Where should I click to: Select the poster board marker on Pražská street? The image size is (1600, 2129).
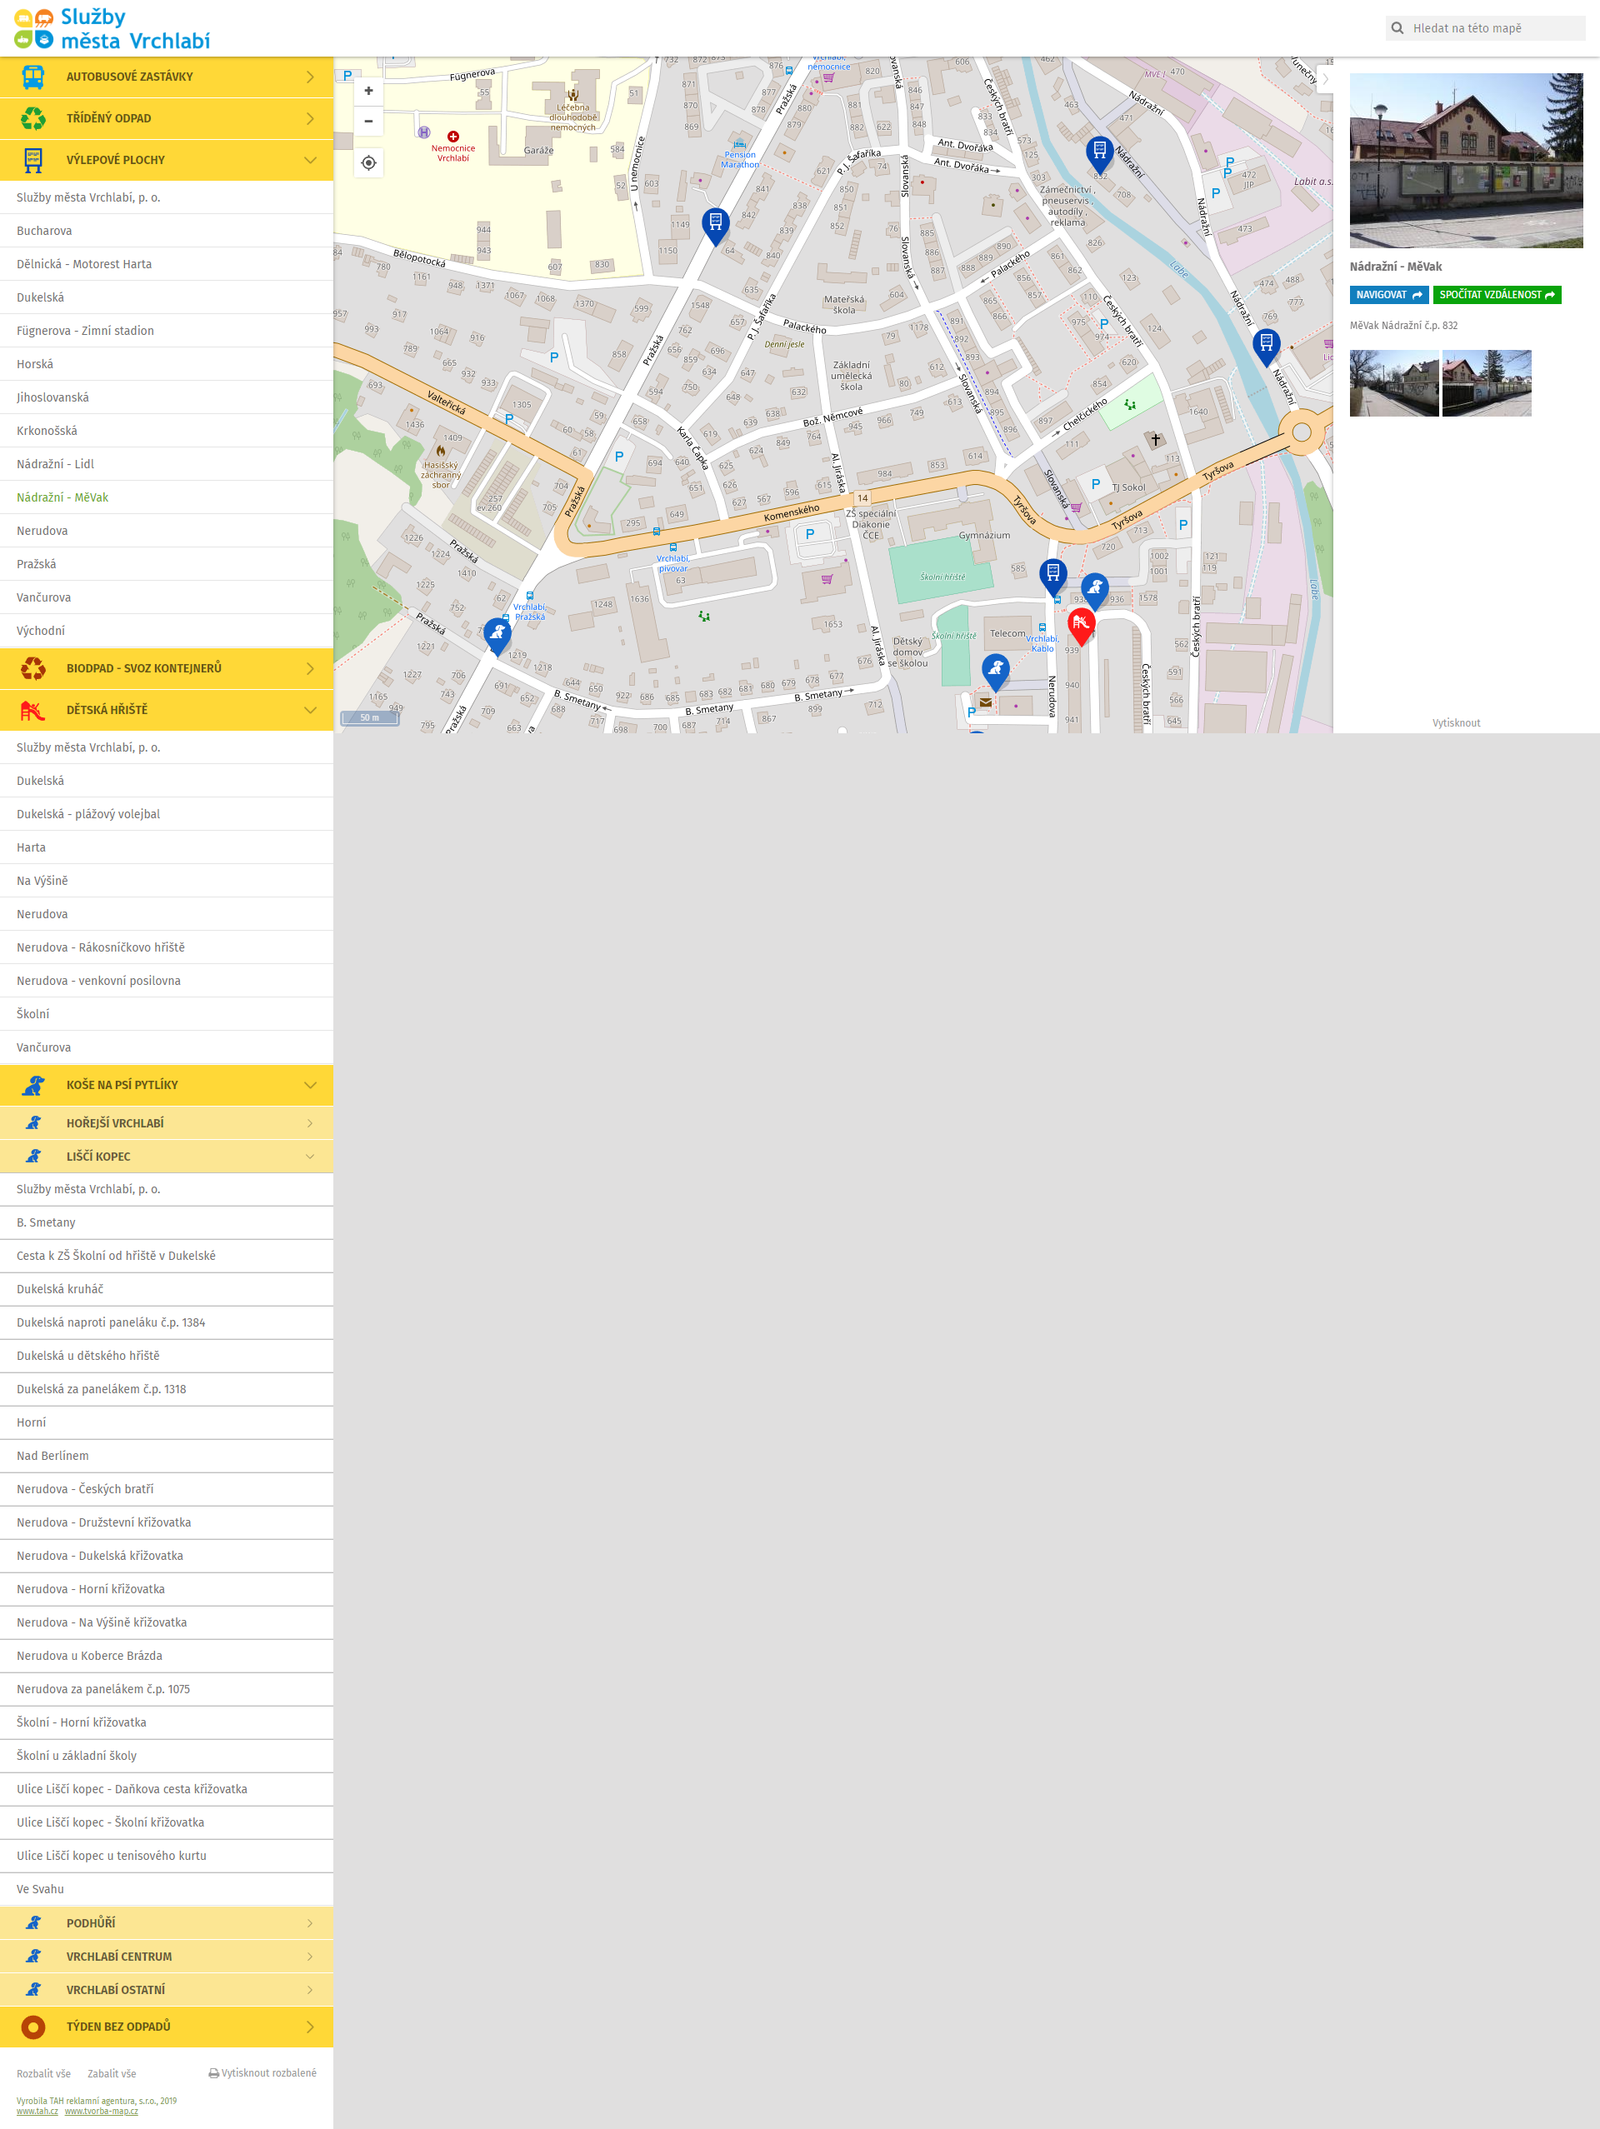pos(715,226)
